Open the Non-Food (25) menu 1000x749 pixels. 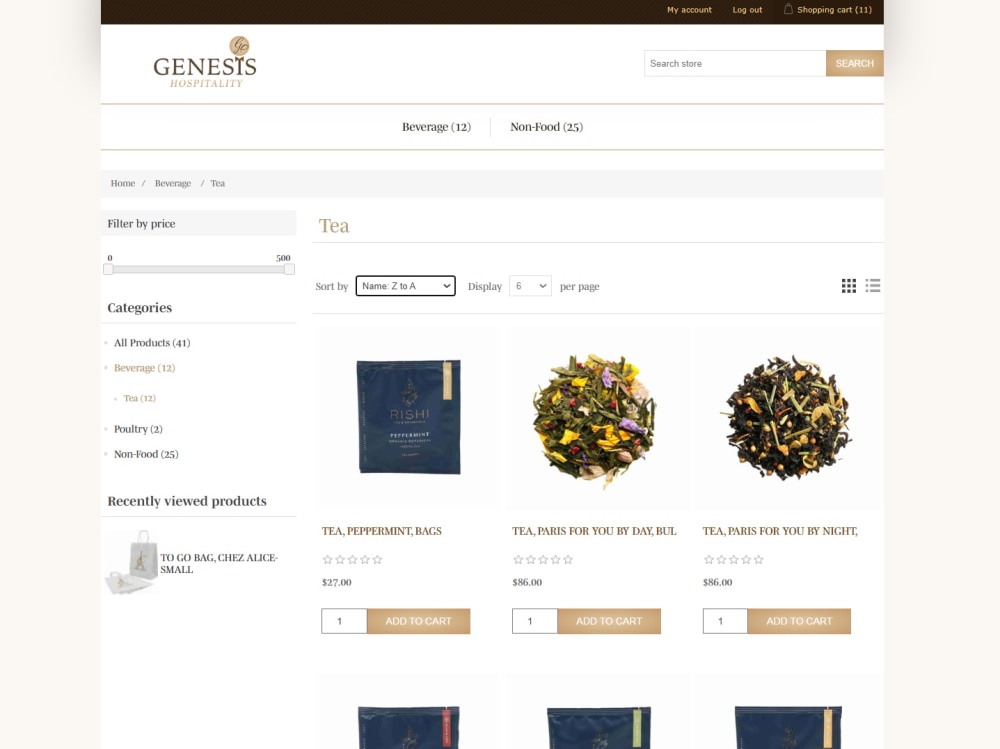click(x=547, y=127)
